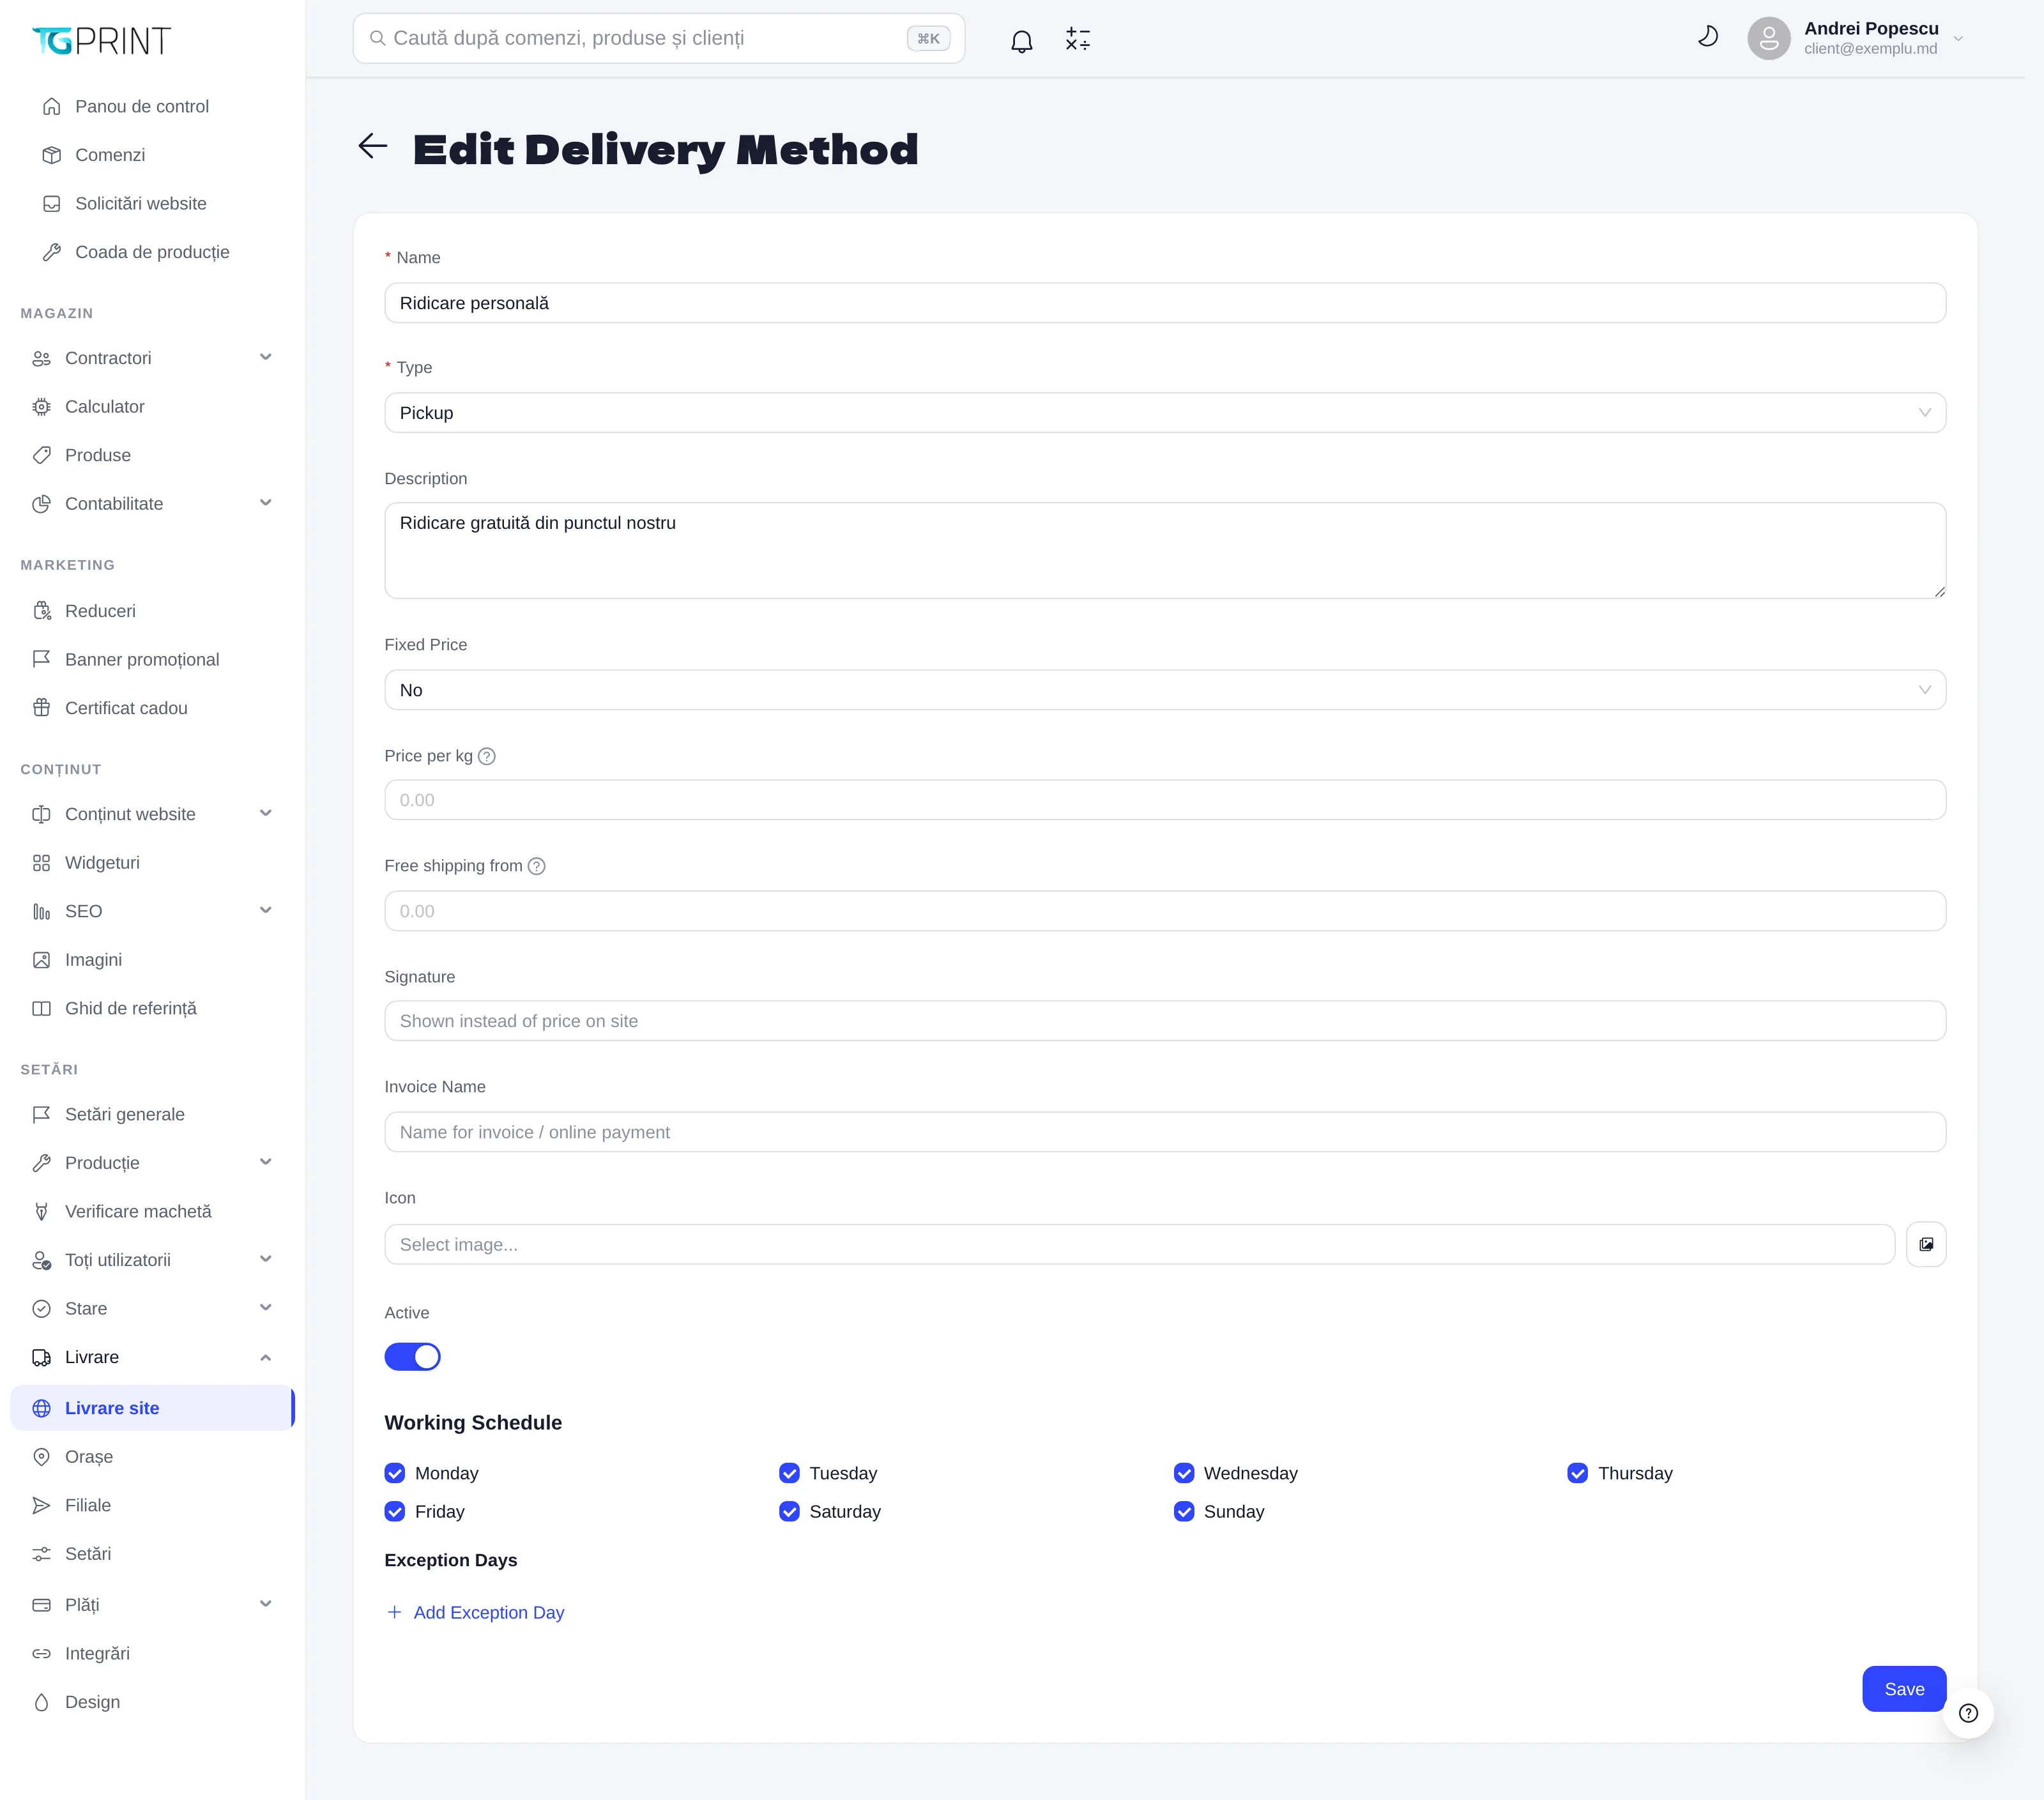The width and height of the screenshot is (2044, 1800).
Task: Expand the Contractori submenu chevron
Action: 265,357
